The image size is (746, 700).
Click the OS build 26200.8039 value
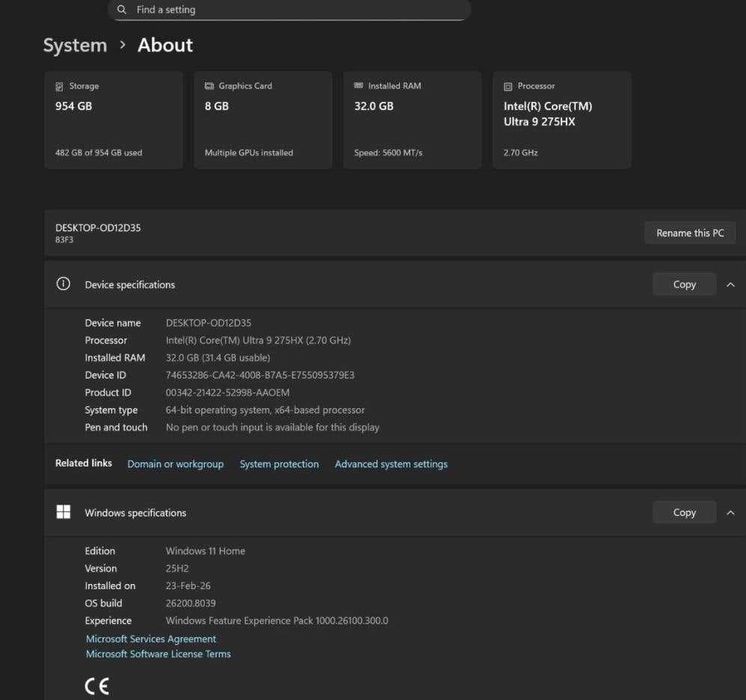point(191,603)
